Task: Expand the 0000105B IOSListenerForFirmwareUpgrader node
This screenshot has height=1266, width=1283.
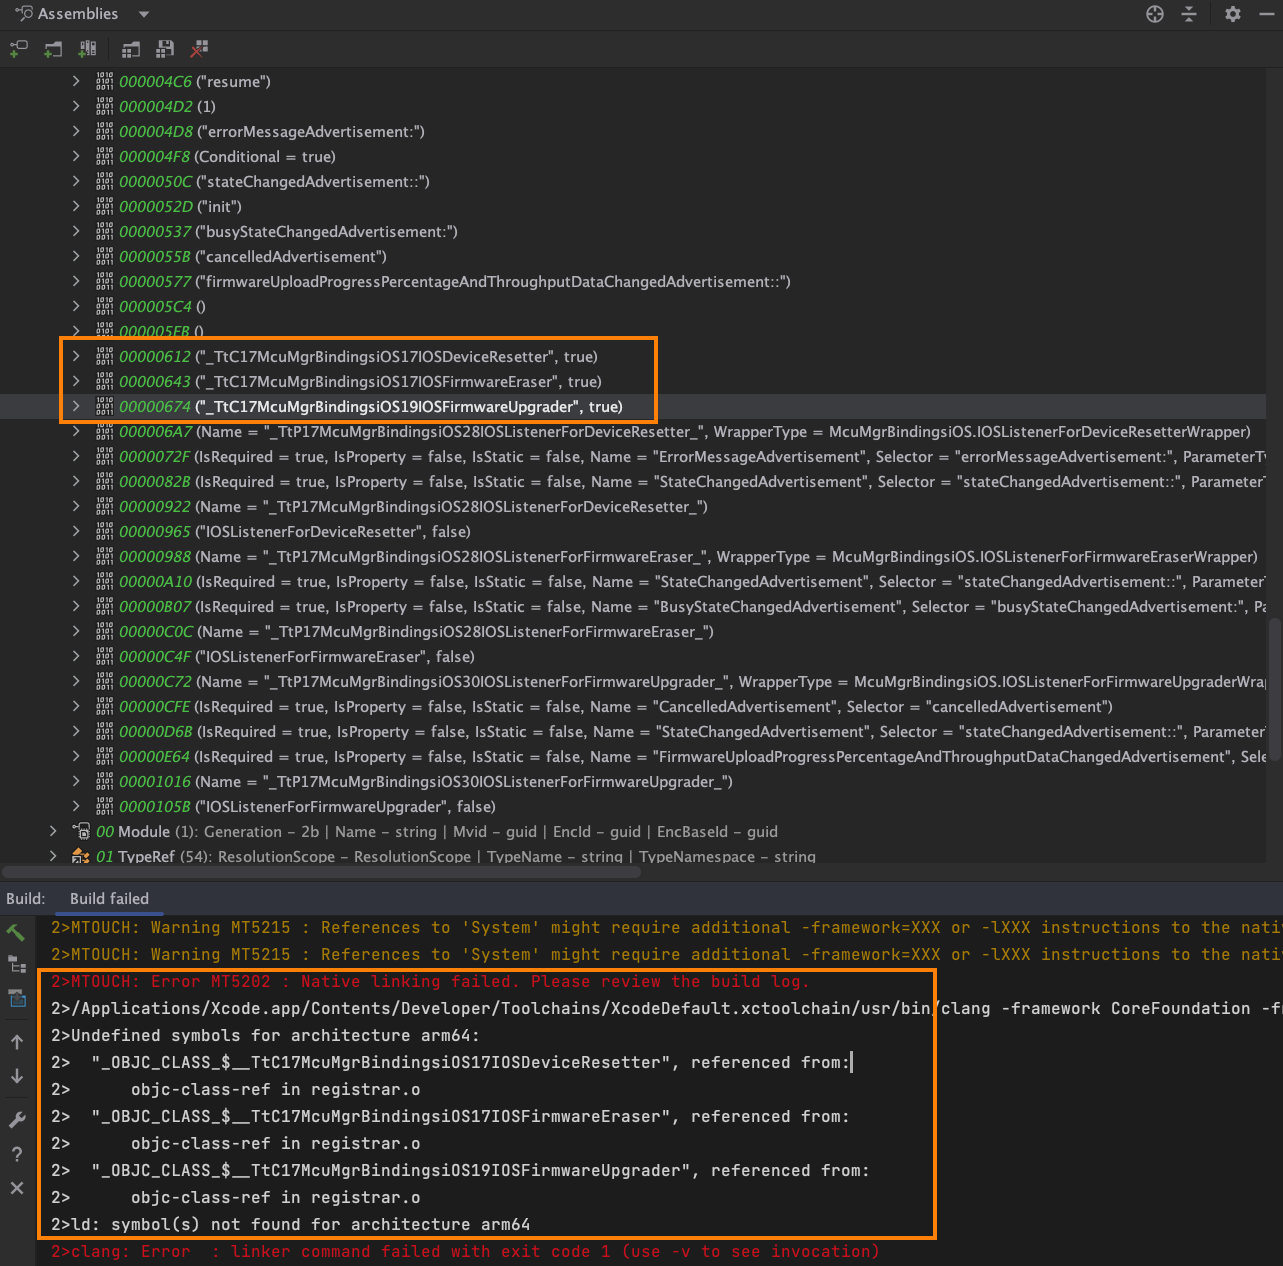Action: coord(76,806)
